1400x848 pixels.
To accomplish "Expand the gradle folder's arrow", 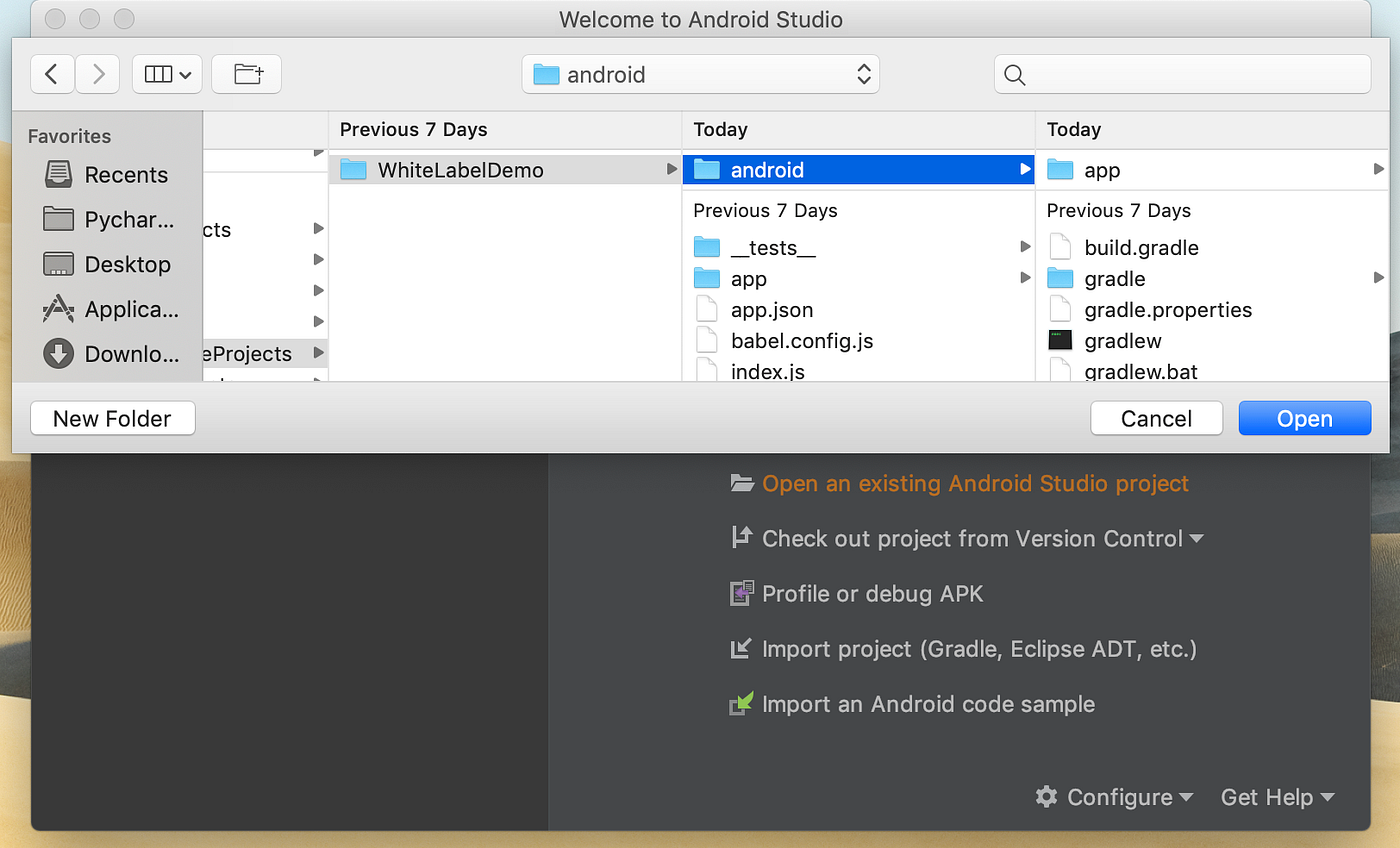I will coord(1379,278).
